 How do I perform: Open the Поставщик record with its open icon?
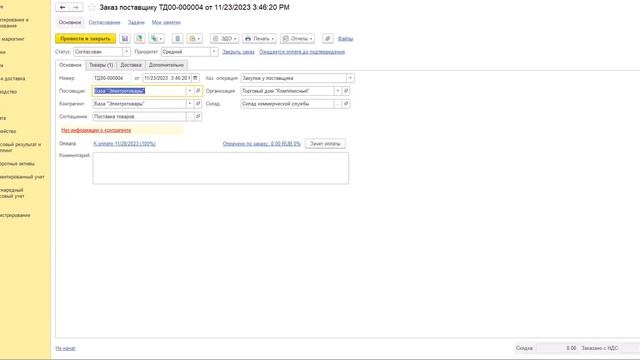click(198, 91)
